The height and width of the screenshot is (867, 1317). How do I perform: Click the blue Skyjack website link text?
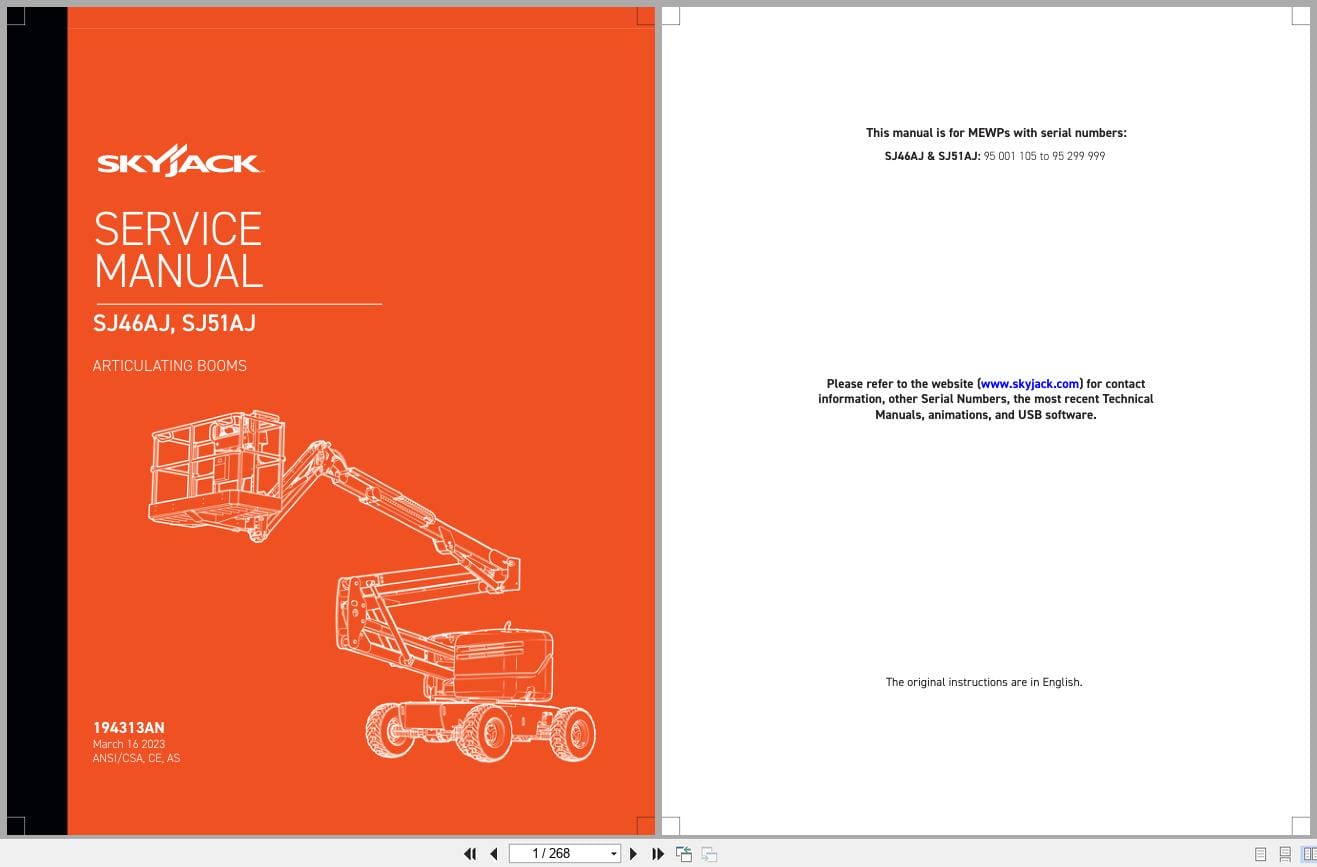[x=1029, y=383]
